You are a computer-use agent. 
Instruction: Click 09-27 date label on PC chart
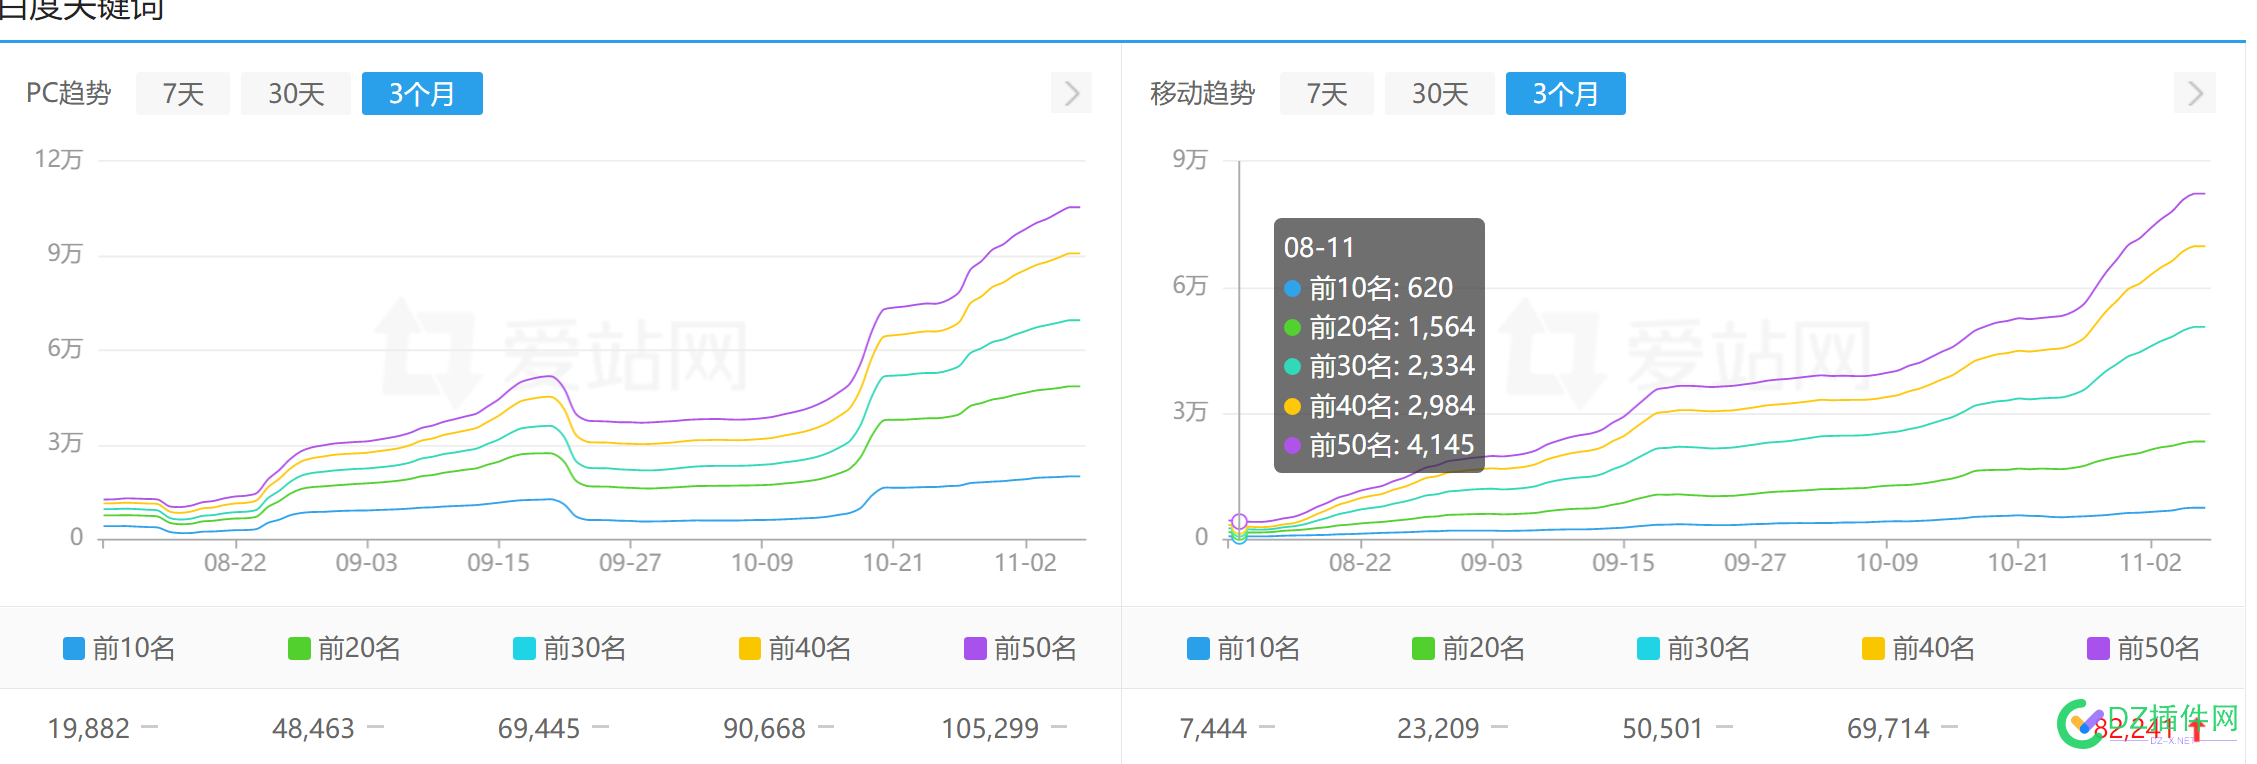point(630,563)
